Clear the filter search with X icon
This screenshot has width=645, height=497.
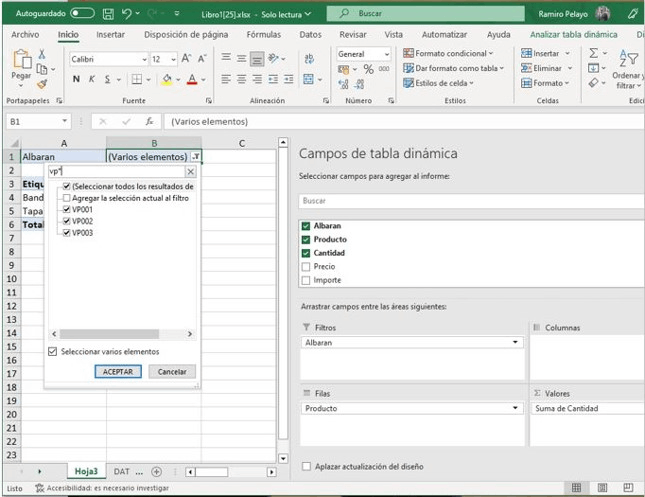190,172
